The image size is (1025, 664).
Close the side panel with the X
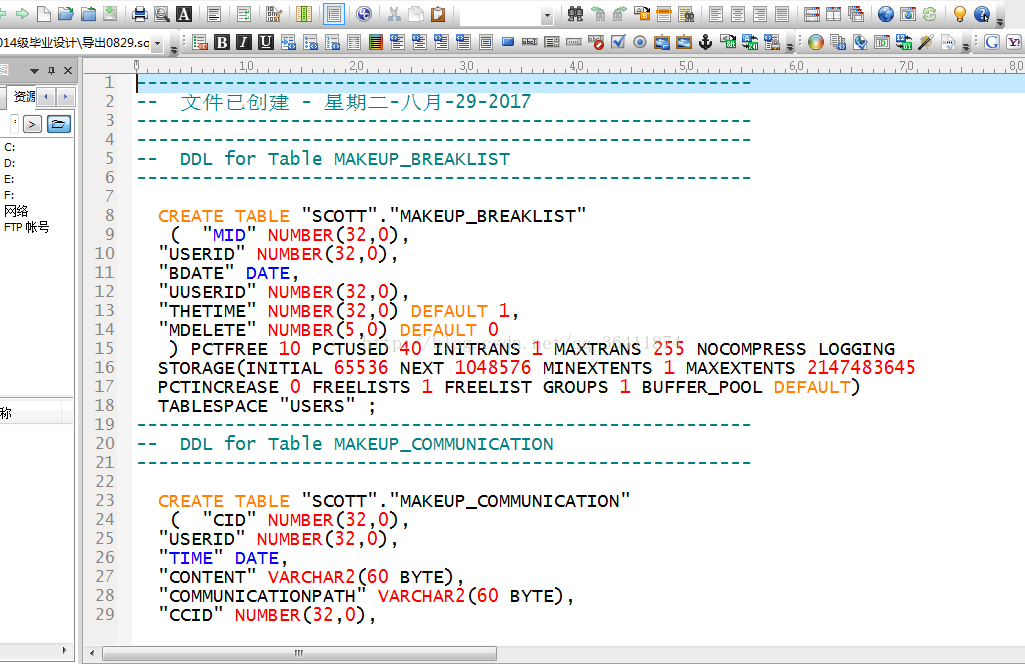(68, 71)
